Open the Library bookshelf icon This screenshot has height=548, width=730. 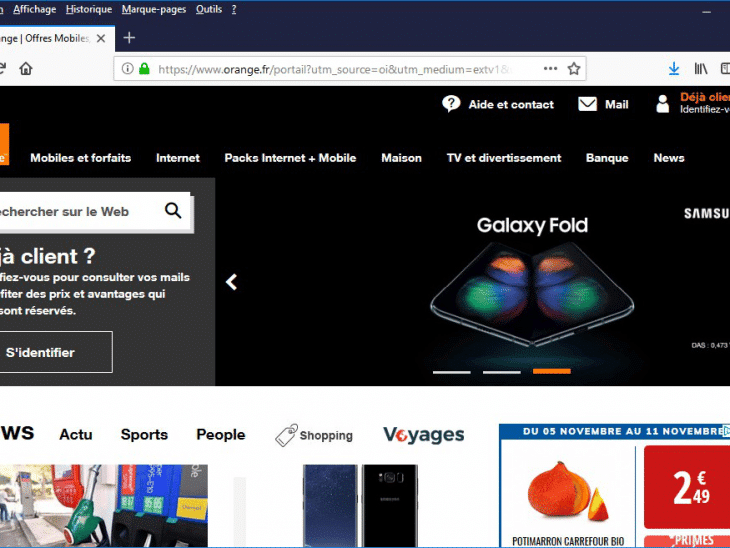(x=701, y=69)
